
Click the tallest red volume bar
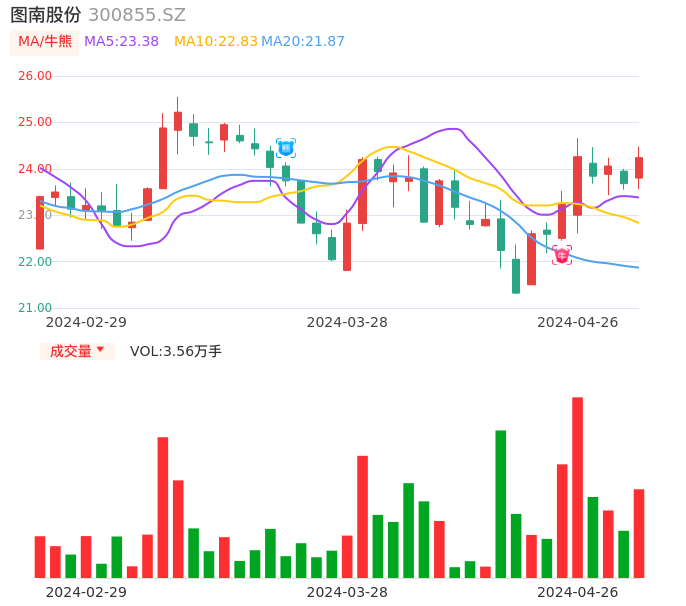pos(577,487)
